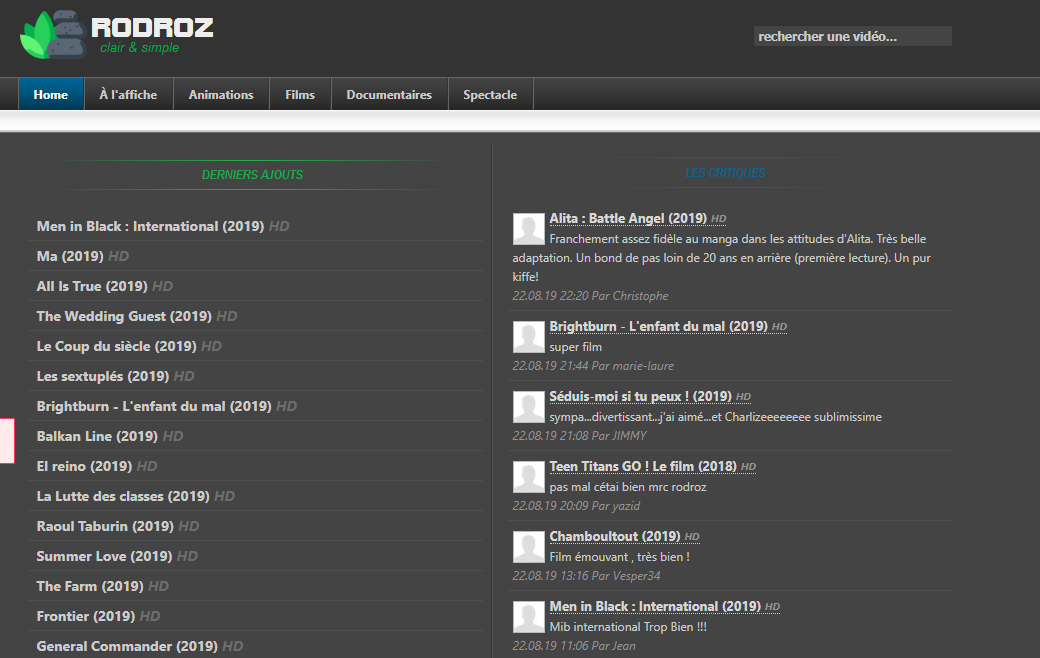The width and height of the screenshot is (1040, 658).
Task: Open the À l'affiche menu item
Action: 128,94
